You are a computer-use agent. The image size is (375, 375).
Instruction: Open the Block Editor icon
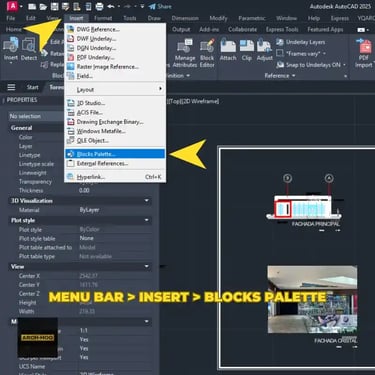207,53
